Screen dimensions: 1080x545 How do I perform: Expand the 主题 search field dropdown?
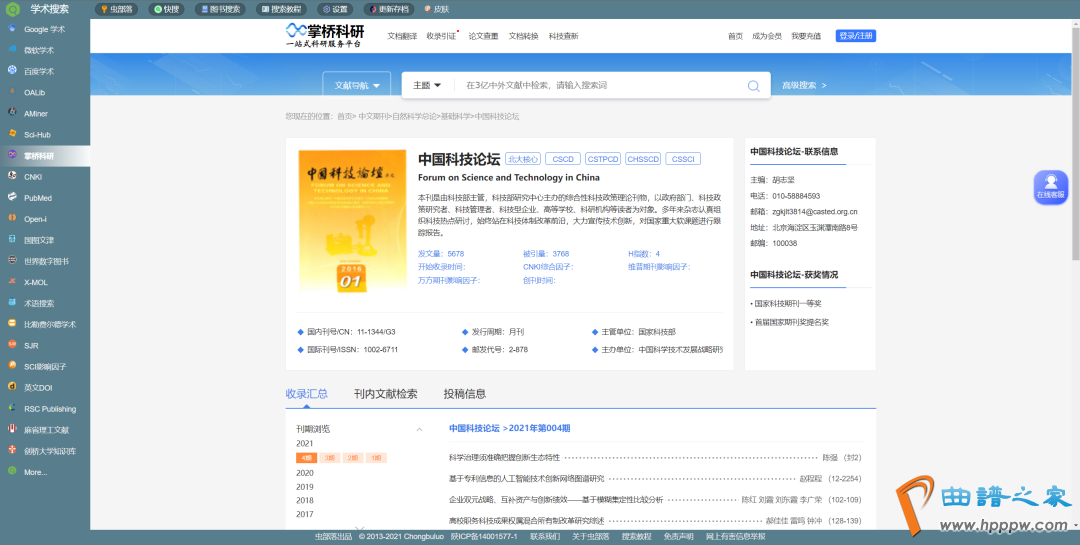[427, 86]
